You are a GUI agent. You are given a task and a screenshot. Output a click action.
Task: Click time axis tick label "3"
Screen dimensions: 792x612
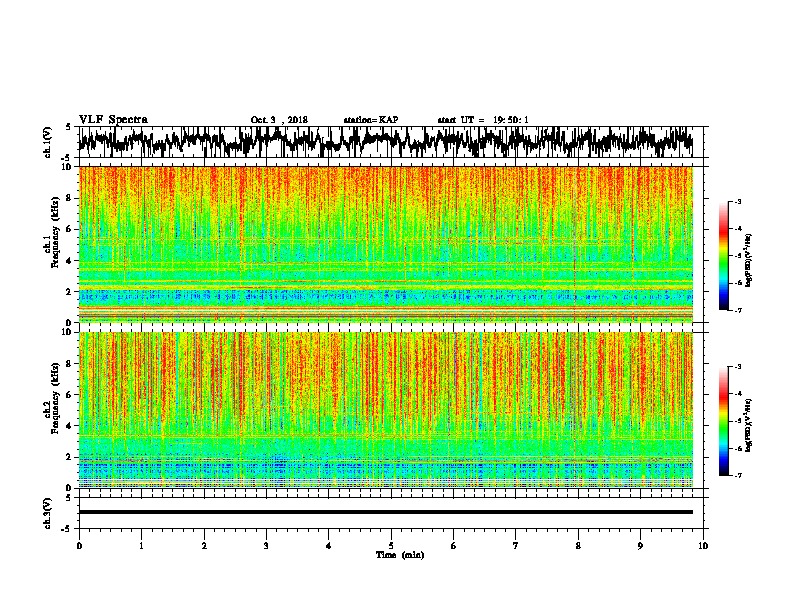266,546
